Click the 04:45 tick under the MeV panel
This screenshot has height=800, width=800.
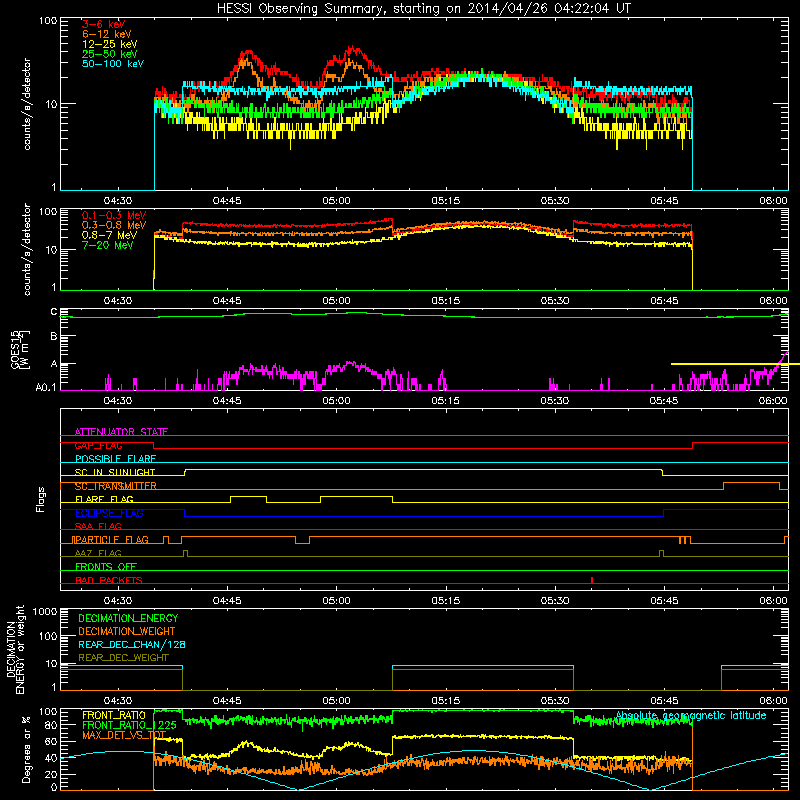pos(227,301)
